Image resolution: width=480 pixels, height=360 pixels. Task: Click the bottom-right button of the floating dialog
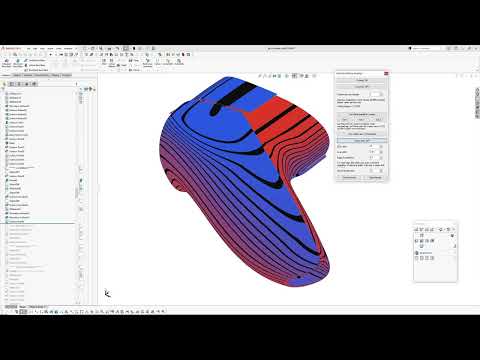point(375,177)
